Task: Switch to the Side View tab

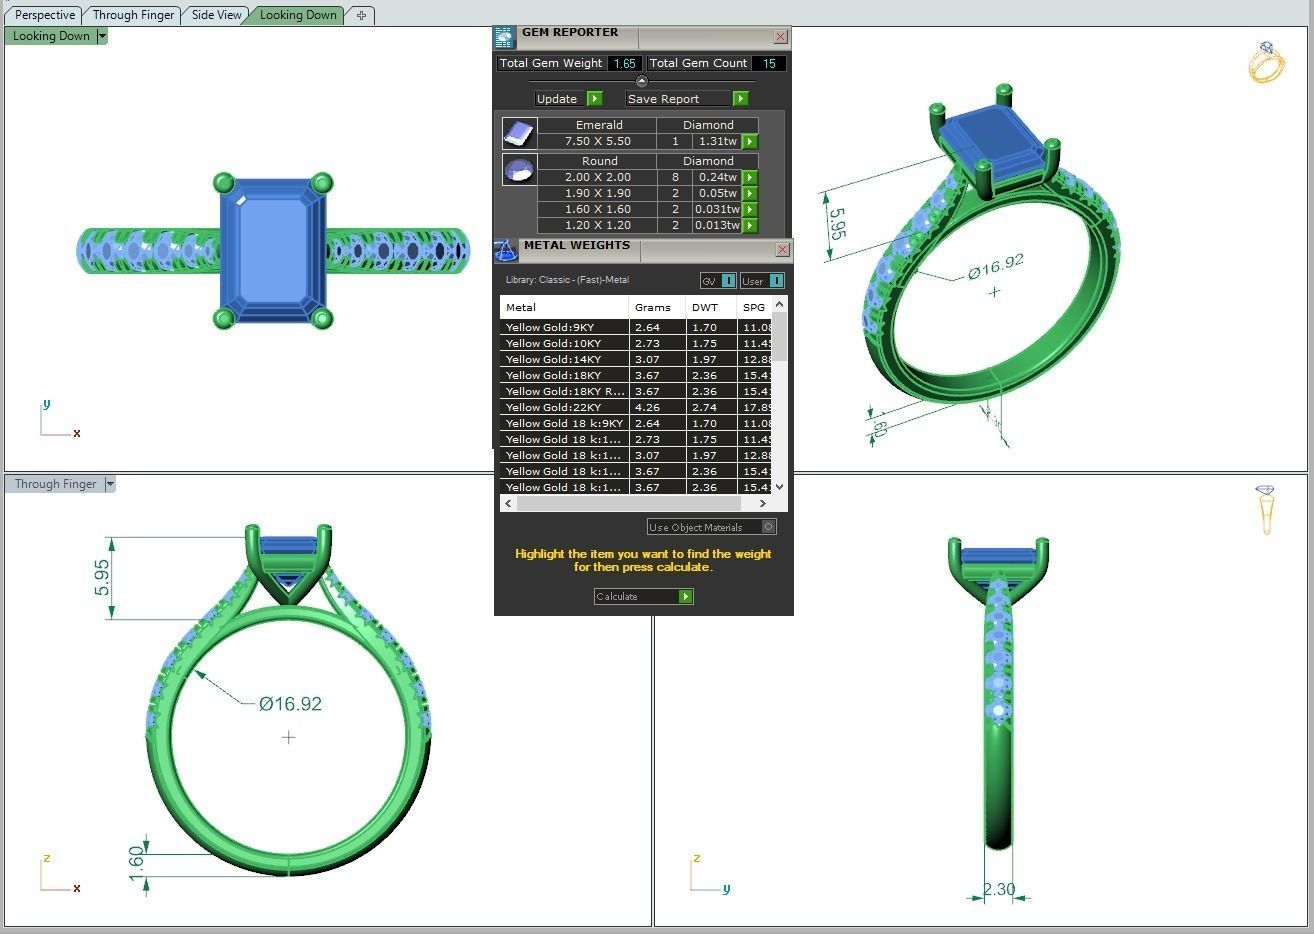Action: (216, 15)
